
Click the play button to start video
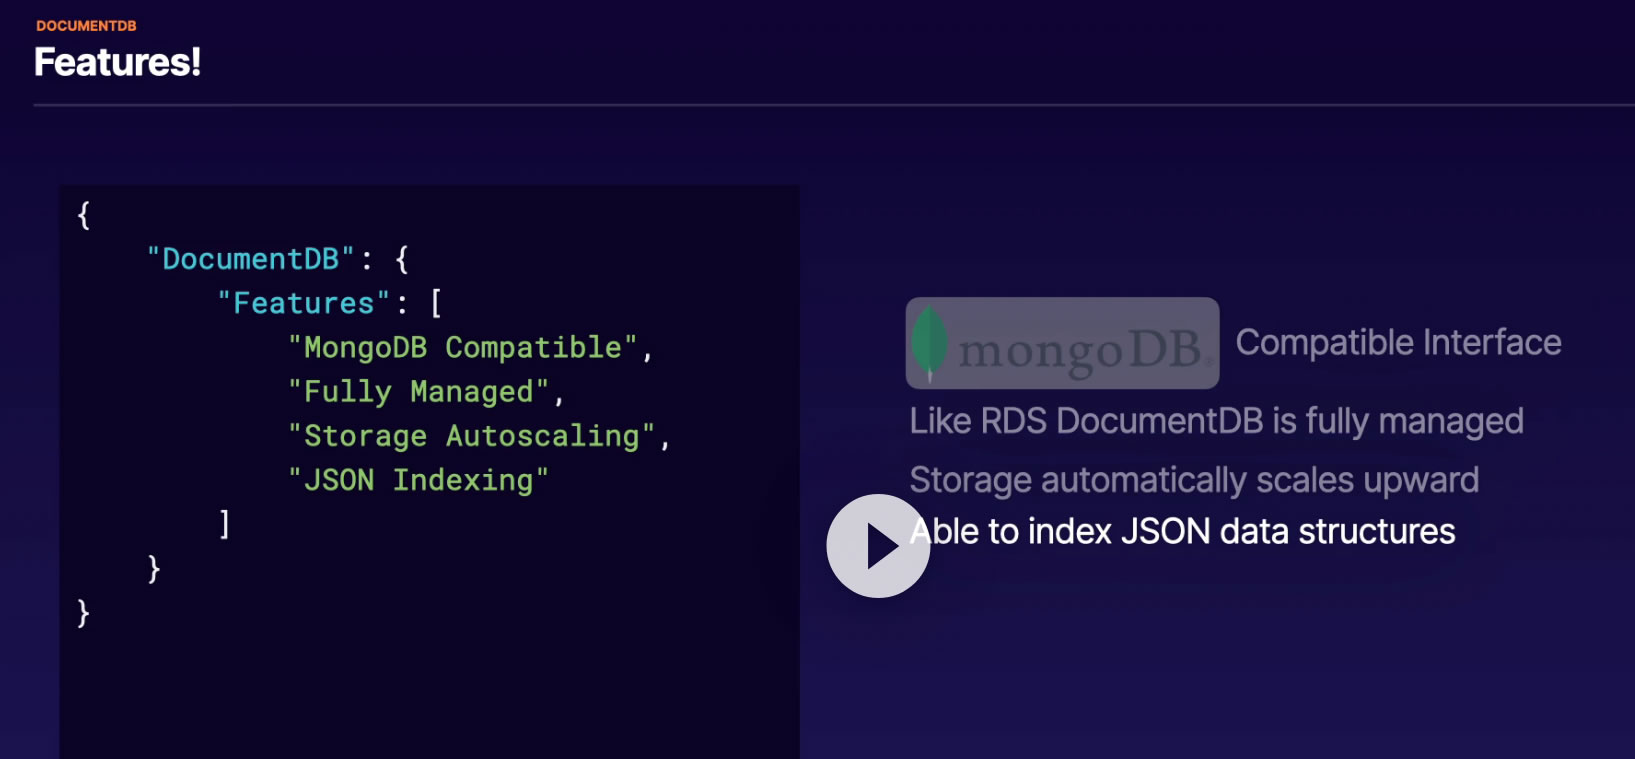click(x=878, y=546)
